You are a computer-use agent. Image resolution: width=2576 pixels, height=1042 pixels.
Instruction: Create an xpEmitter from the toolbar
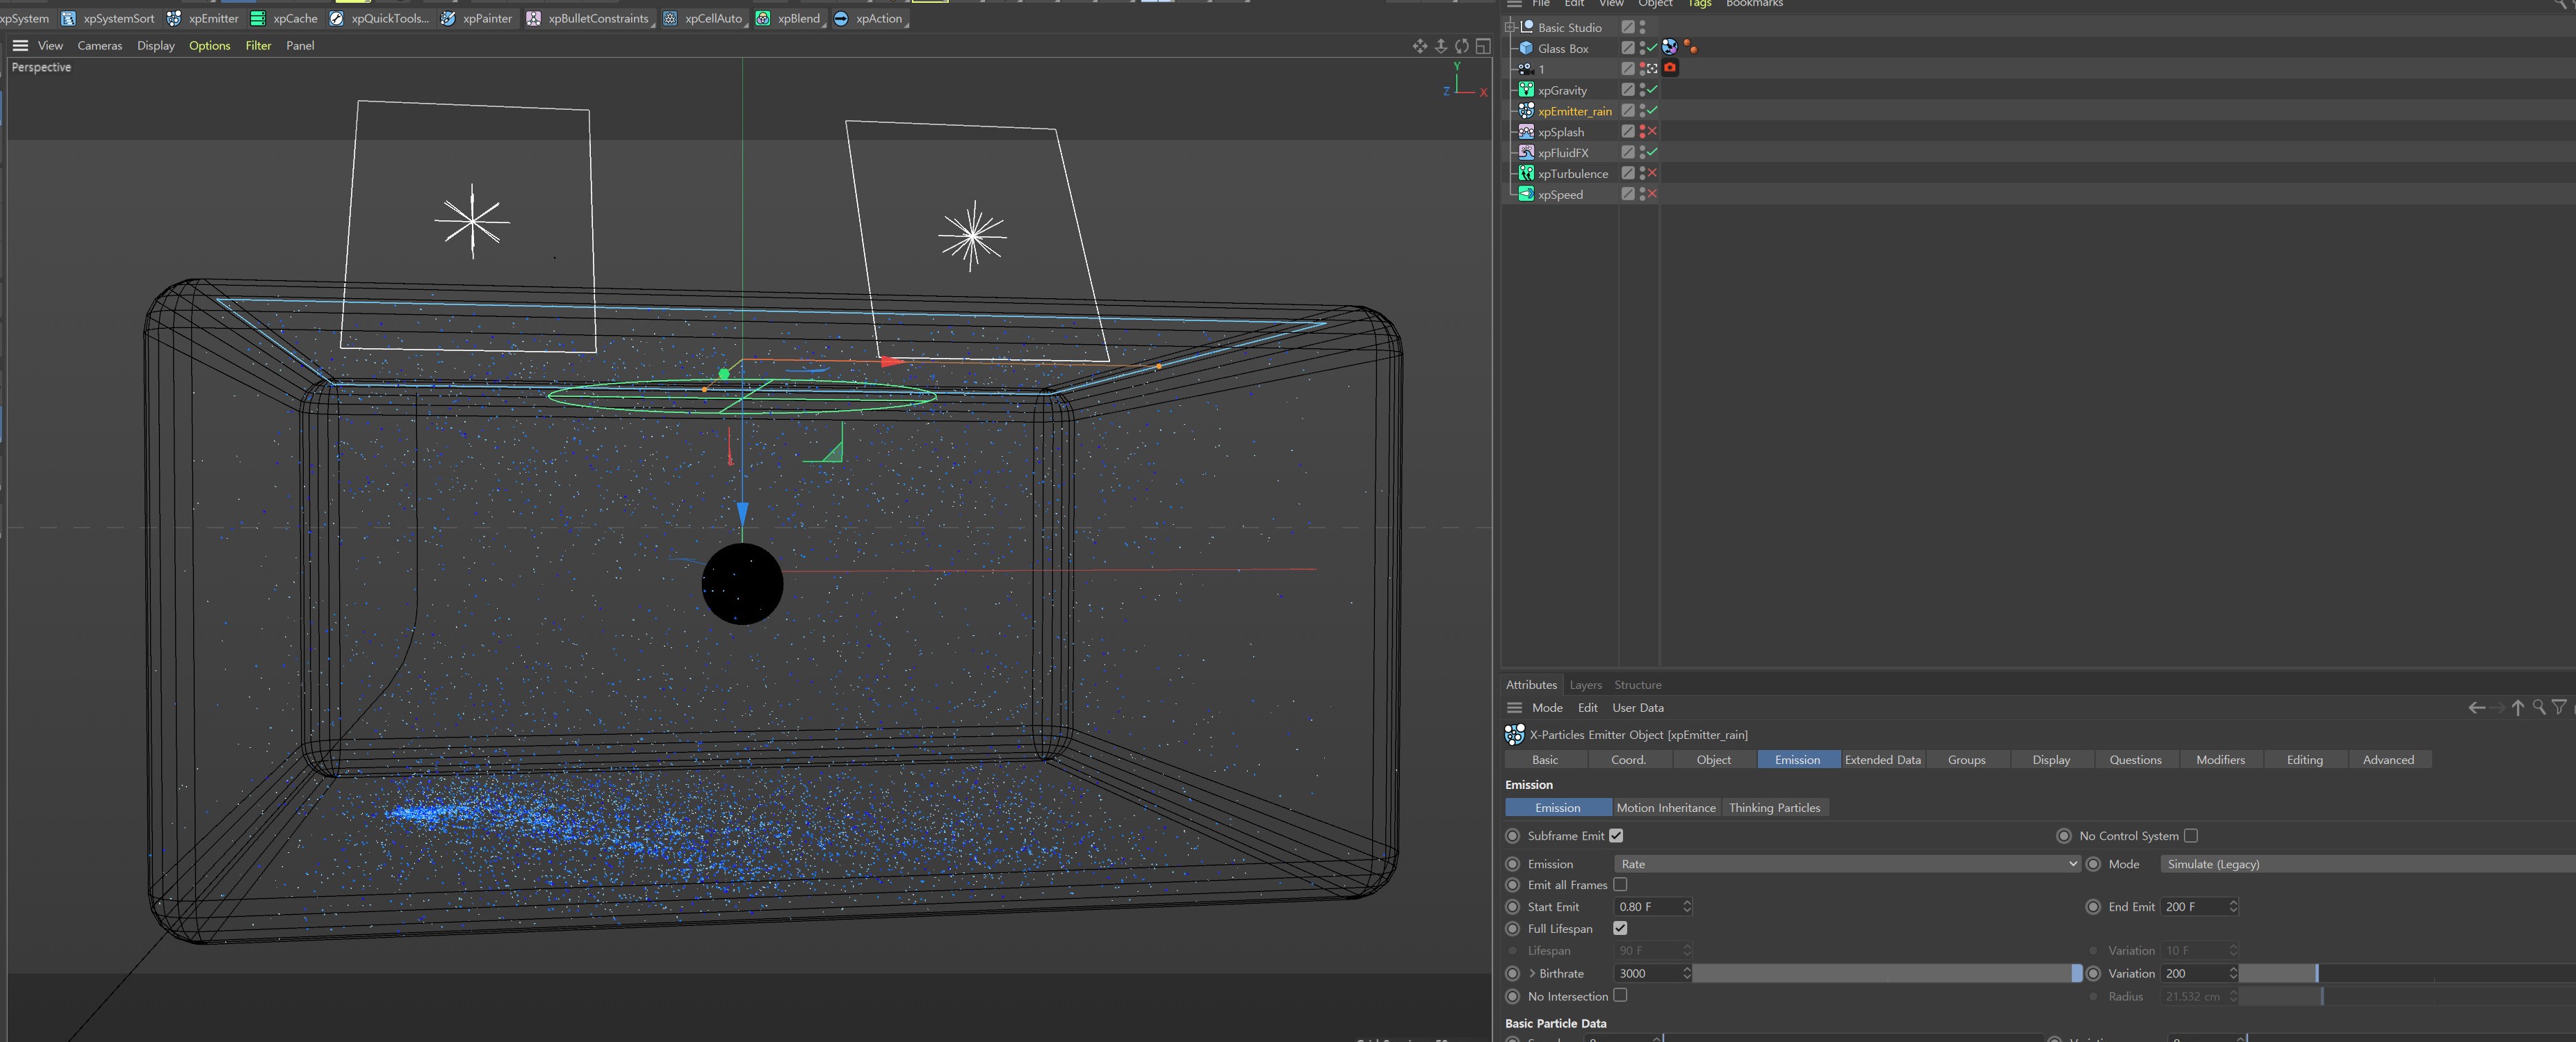click(x=203, y=18)
